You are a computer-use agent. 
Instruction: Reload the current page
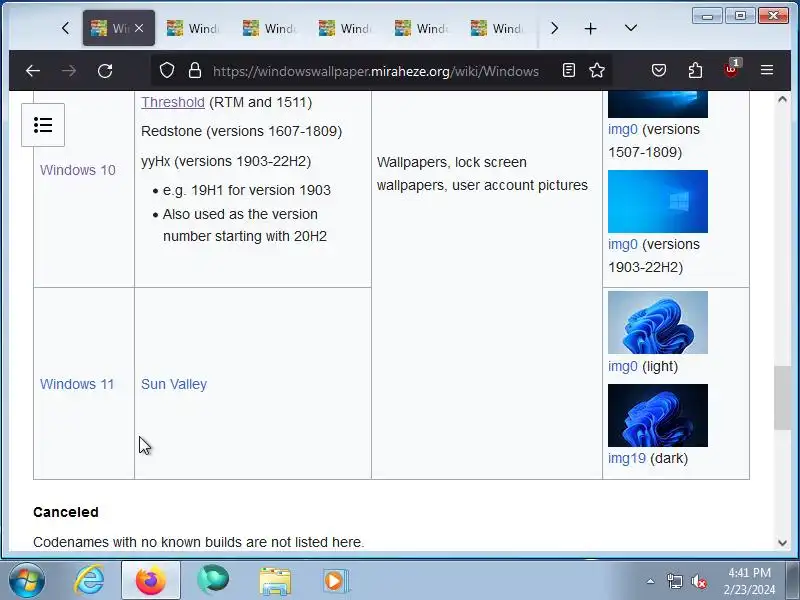tap(105, 71)
